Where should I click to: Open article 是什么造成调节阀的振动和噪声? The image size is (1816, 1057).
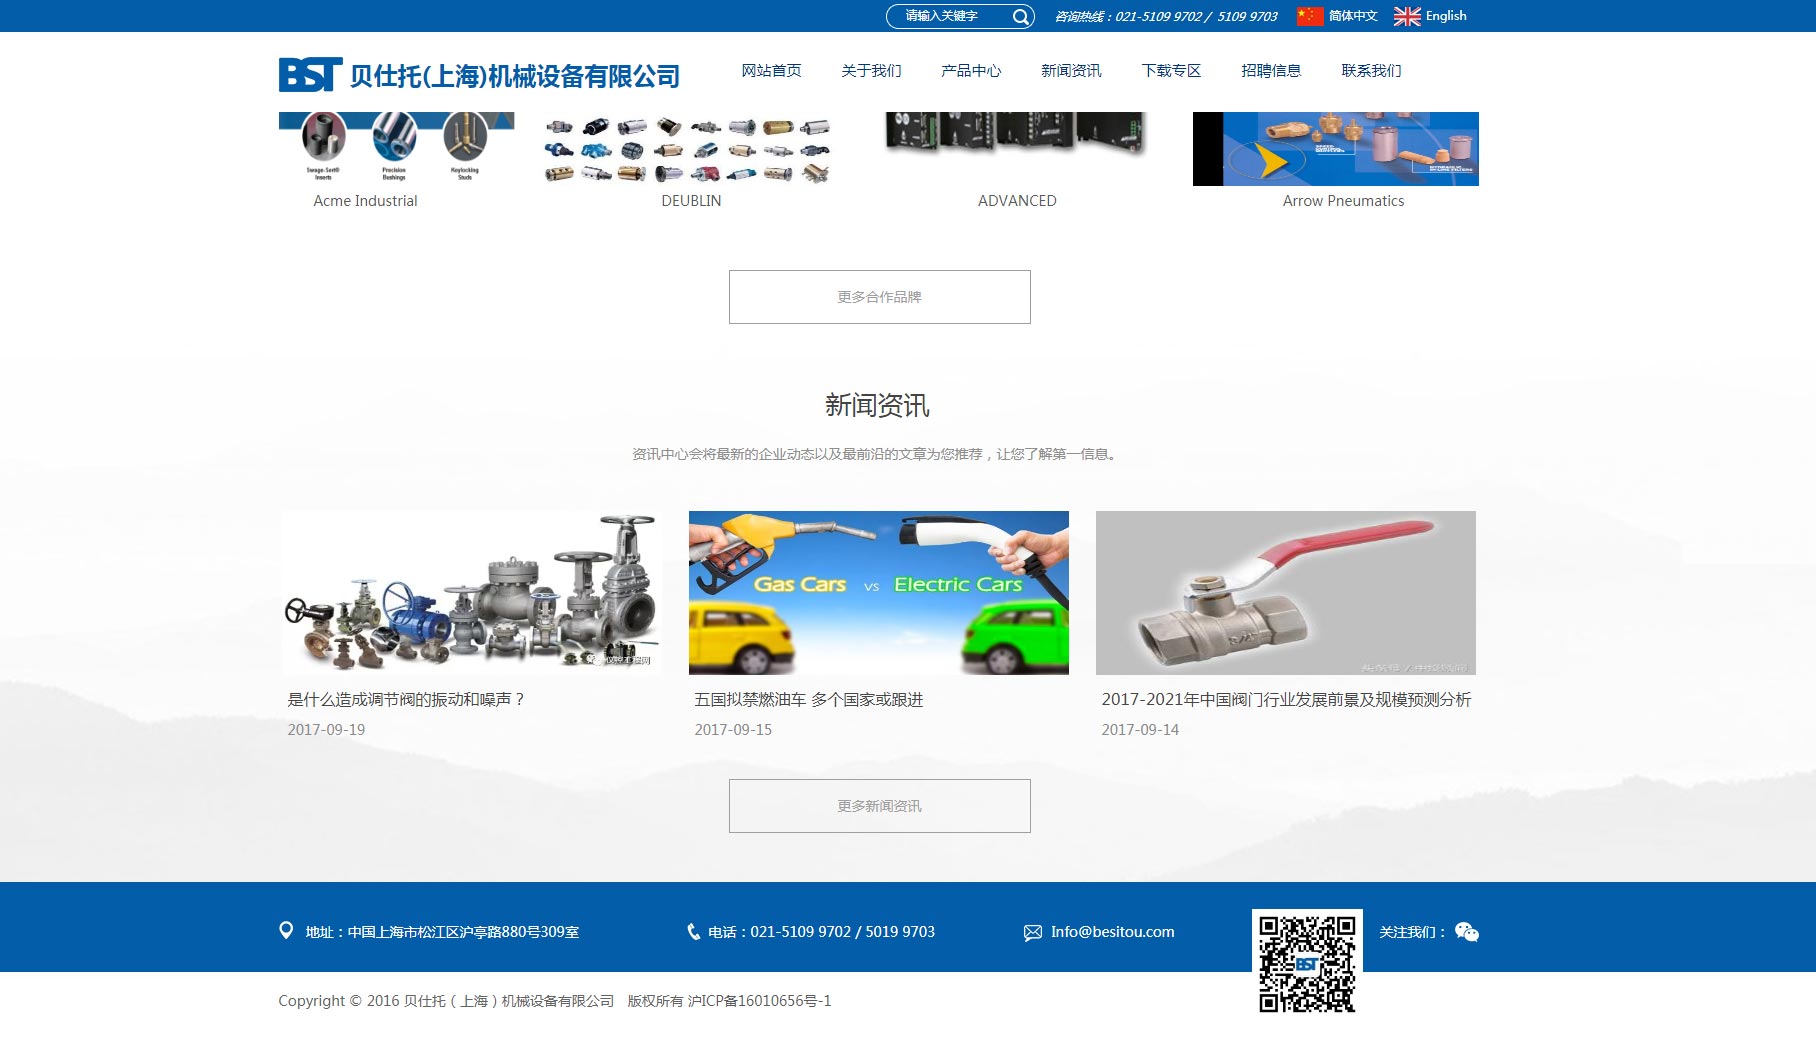click(406, 700)
